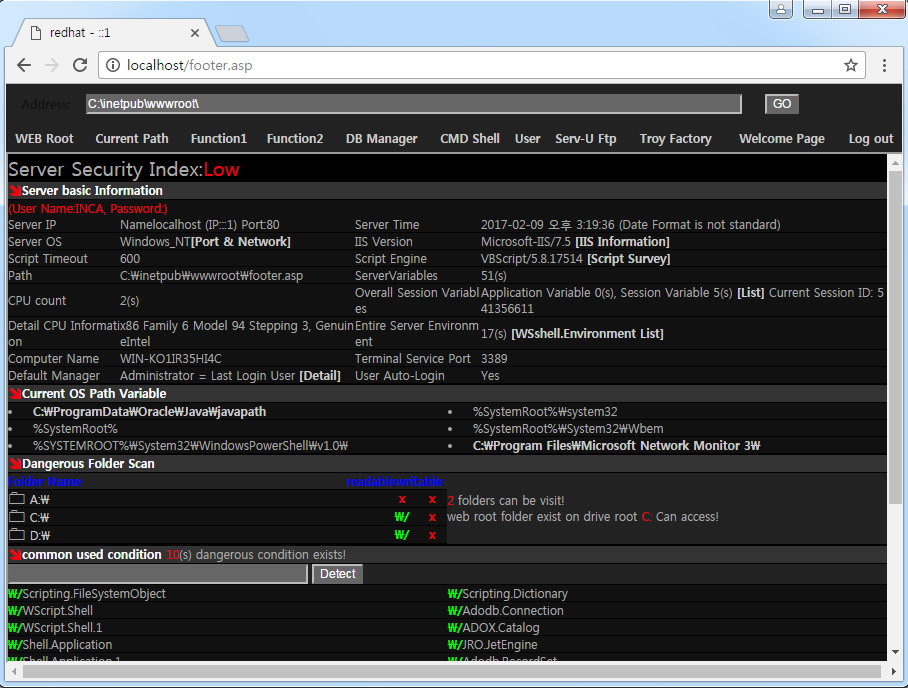Screen dimensions: 908x688
Task: Click computer name WIN-KO1IR35HI4C
Action: [x=171, y=359]
